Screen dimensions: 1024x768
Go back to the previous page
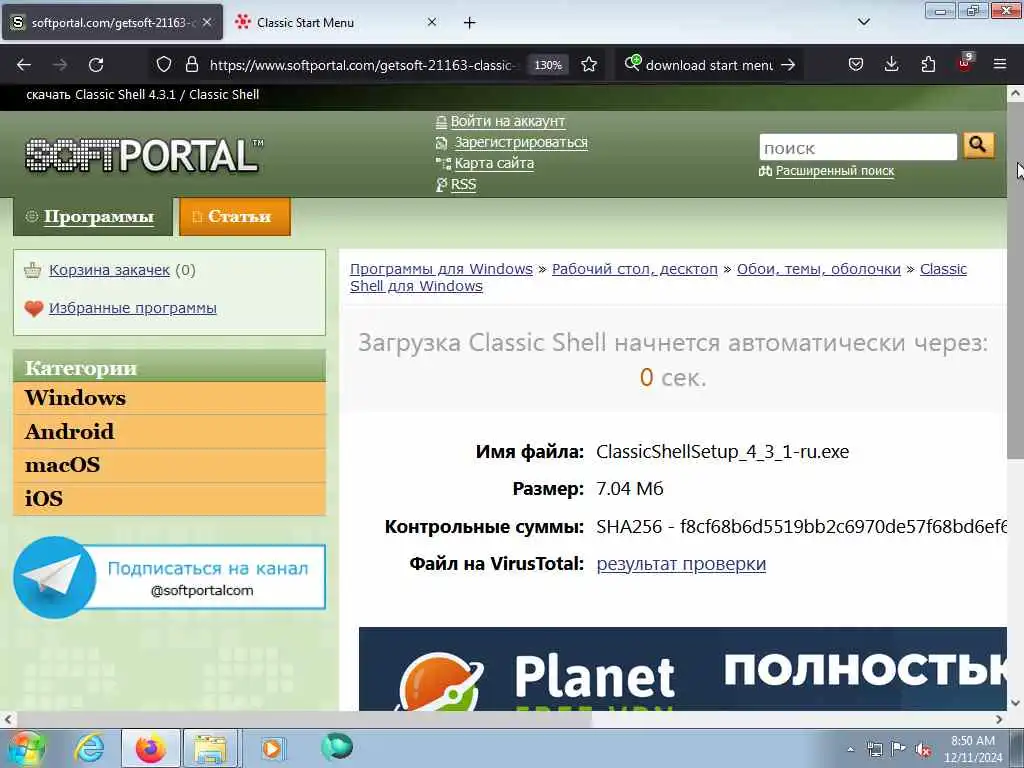pos(24,65)
